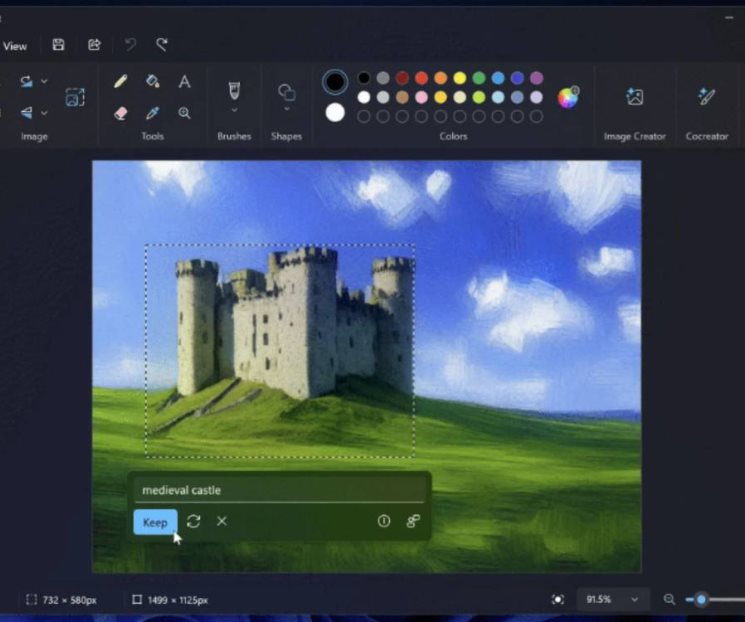
Task: Click the first empty custom color slot
Action: [x=364, y=116]
